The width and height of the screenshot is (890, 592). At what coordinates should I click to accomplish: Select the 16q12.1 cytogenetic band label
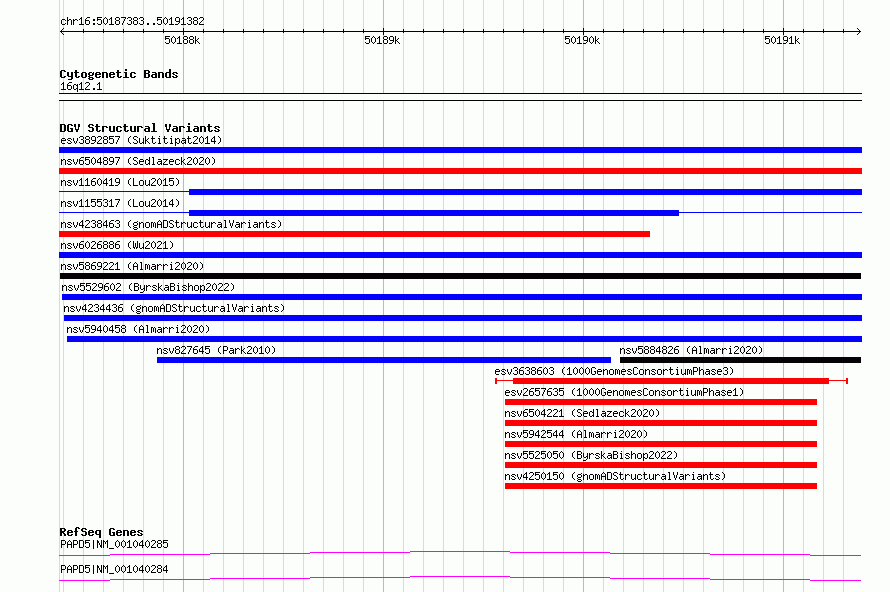81,86
